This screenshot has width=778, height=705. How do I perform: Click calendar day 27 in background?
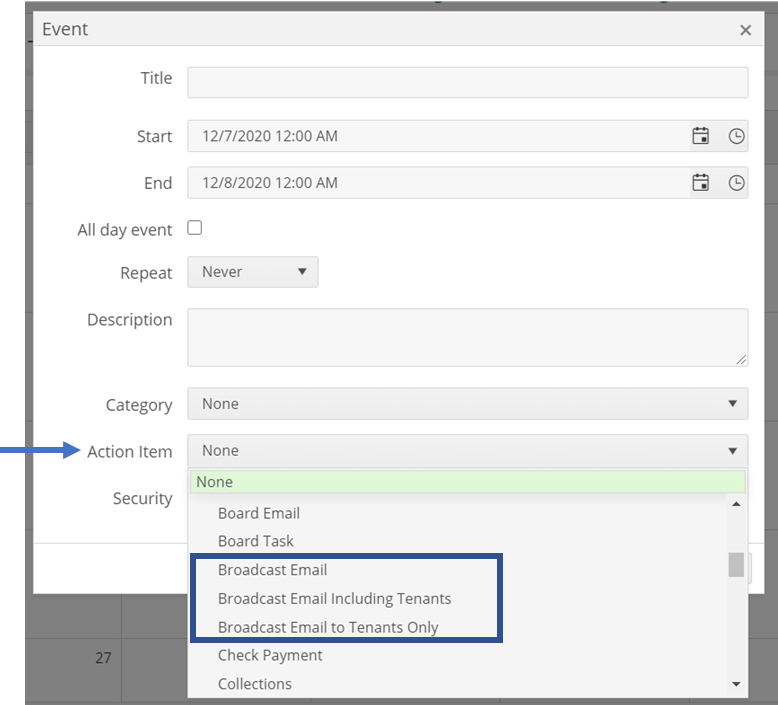coord(103,658)
